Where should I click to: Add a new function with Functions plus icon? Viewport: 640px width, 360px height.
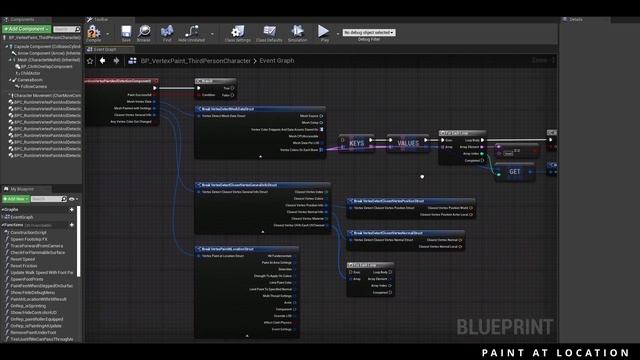(72, 224)
